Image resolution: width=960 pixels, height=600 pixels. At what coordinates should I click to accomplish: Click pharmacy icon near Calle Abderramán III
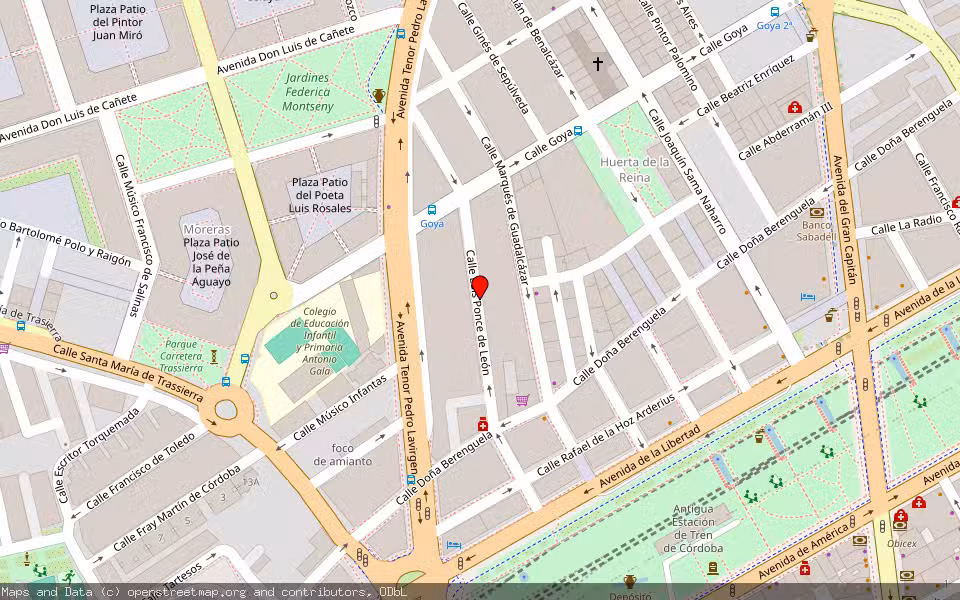[x=795, y=107]
